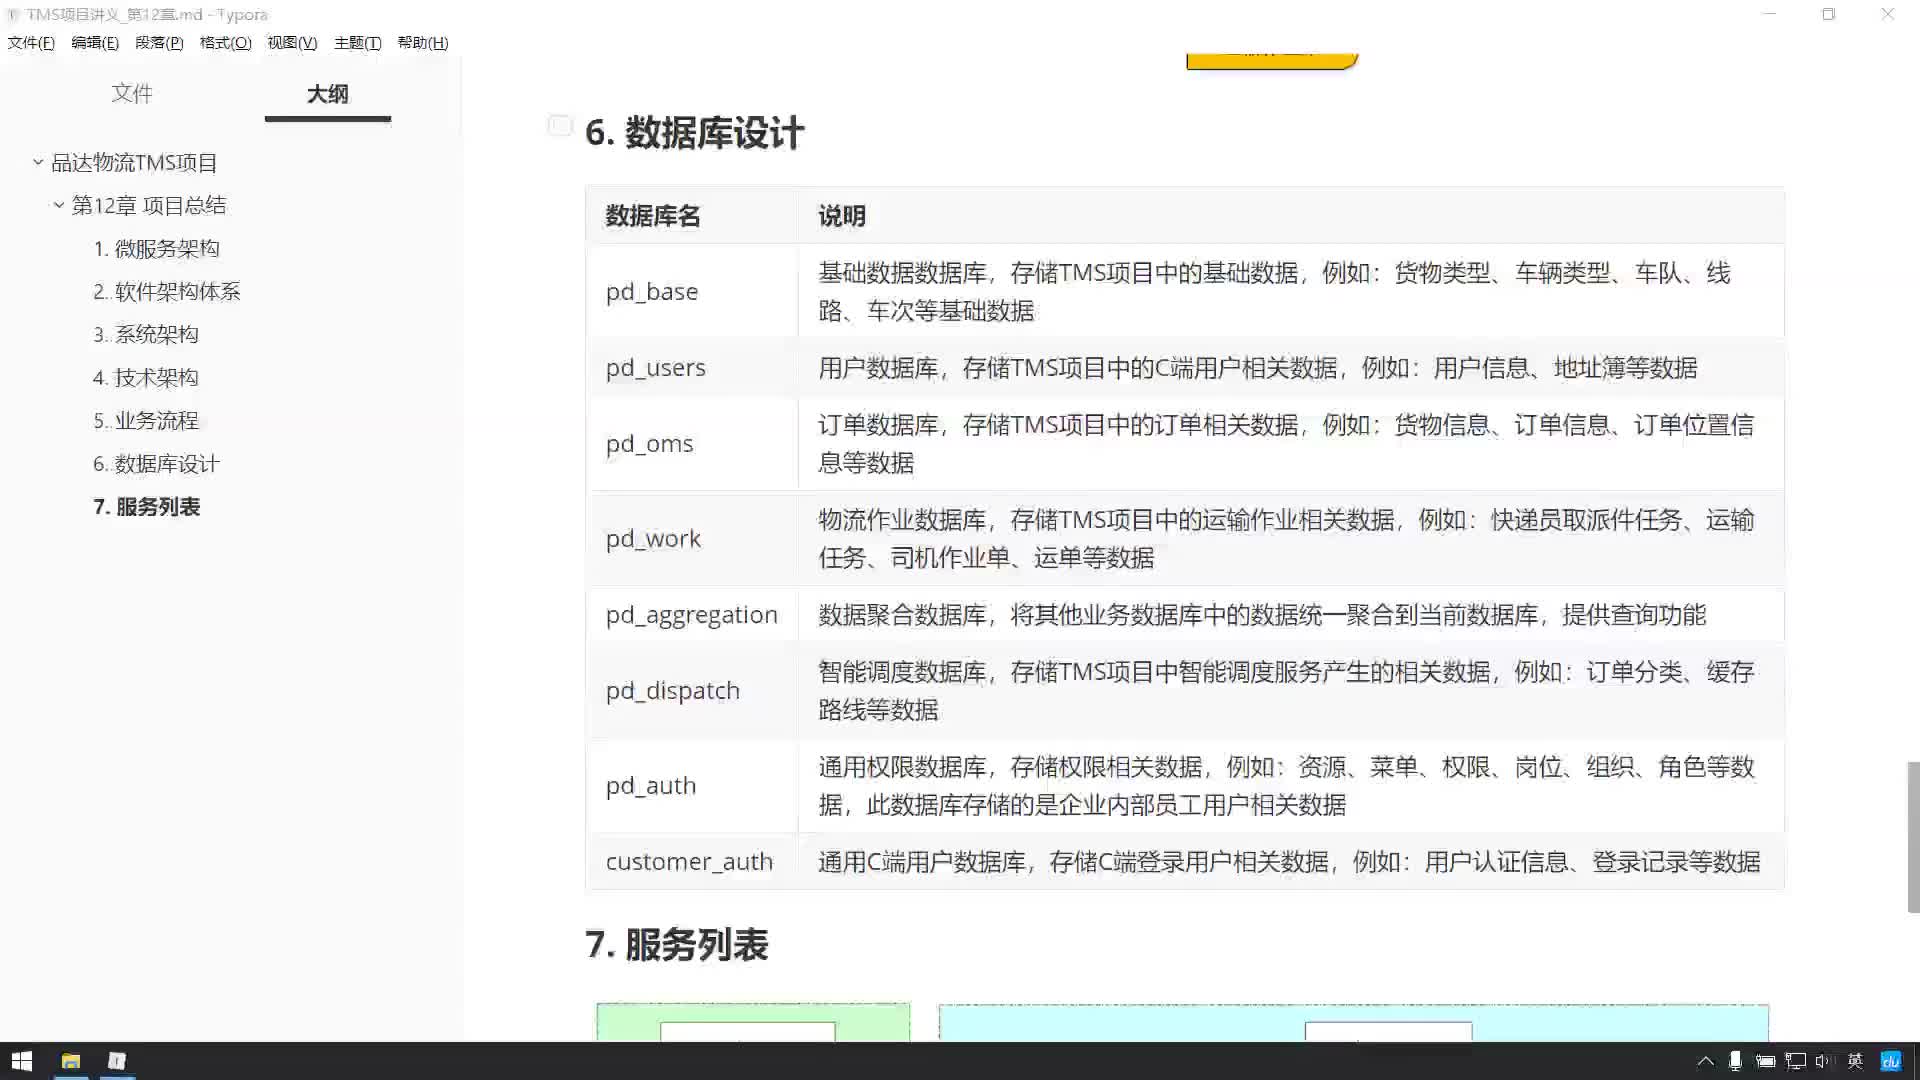
Task: Select the 大纲 outline tab
Action: click(x=328, y=94)
